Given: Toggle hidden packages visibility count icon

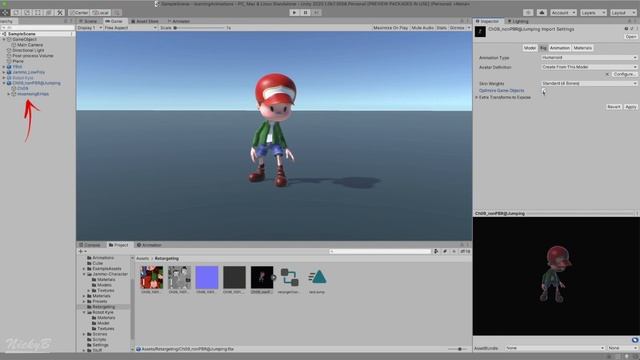Looking at the screenshot, I should (x=465, y=251).
